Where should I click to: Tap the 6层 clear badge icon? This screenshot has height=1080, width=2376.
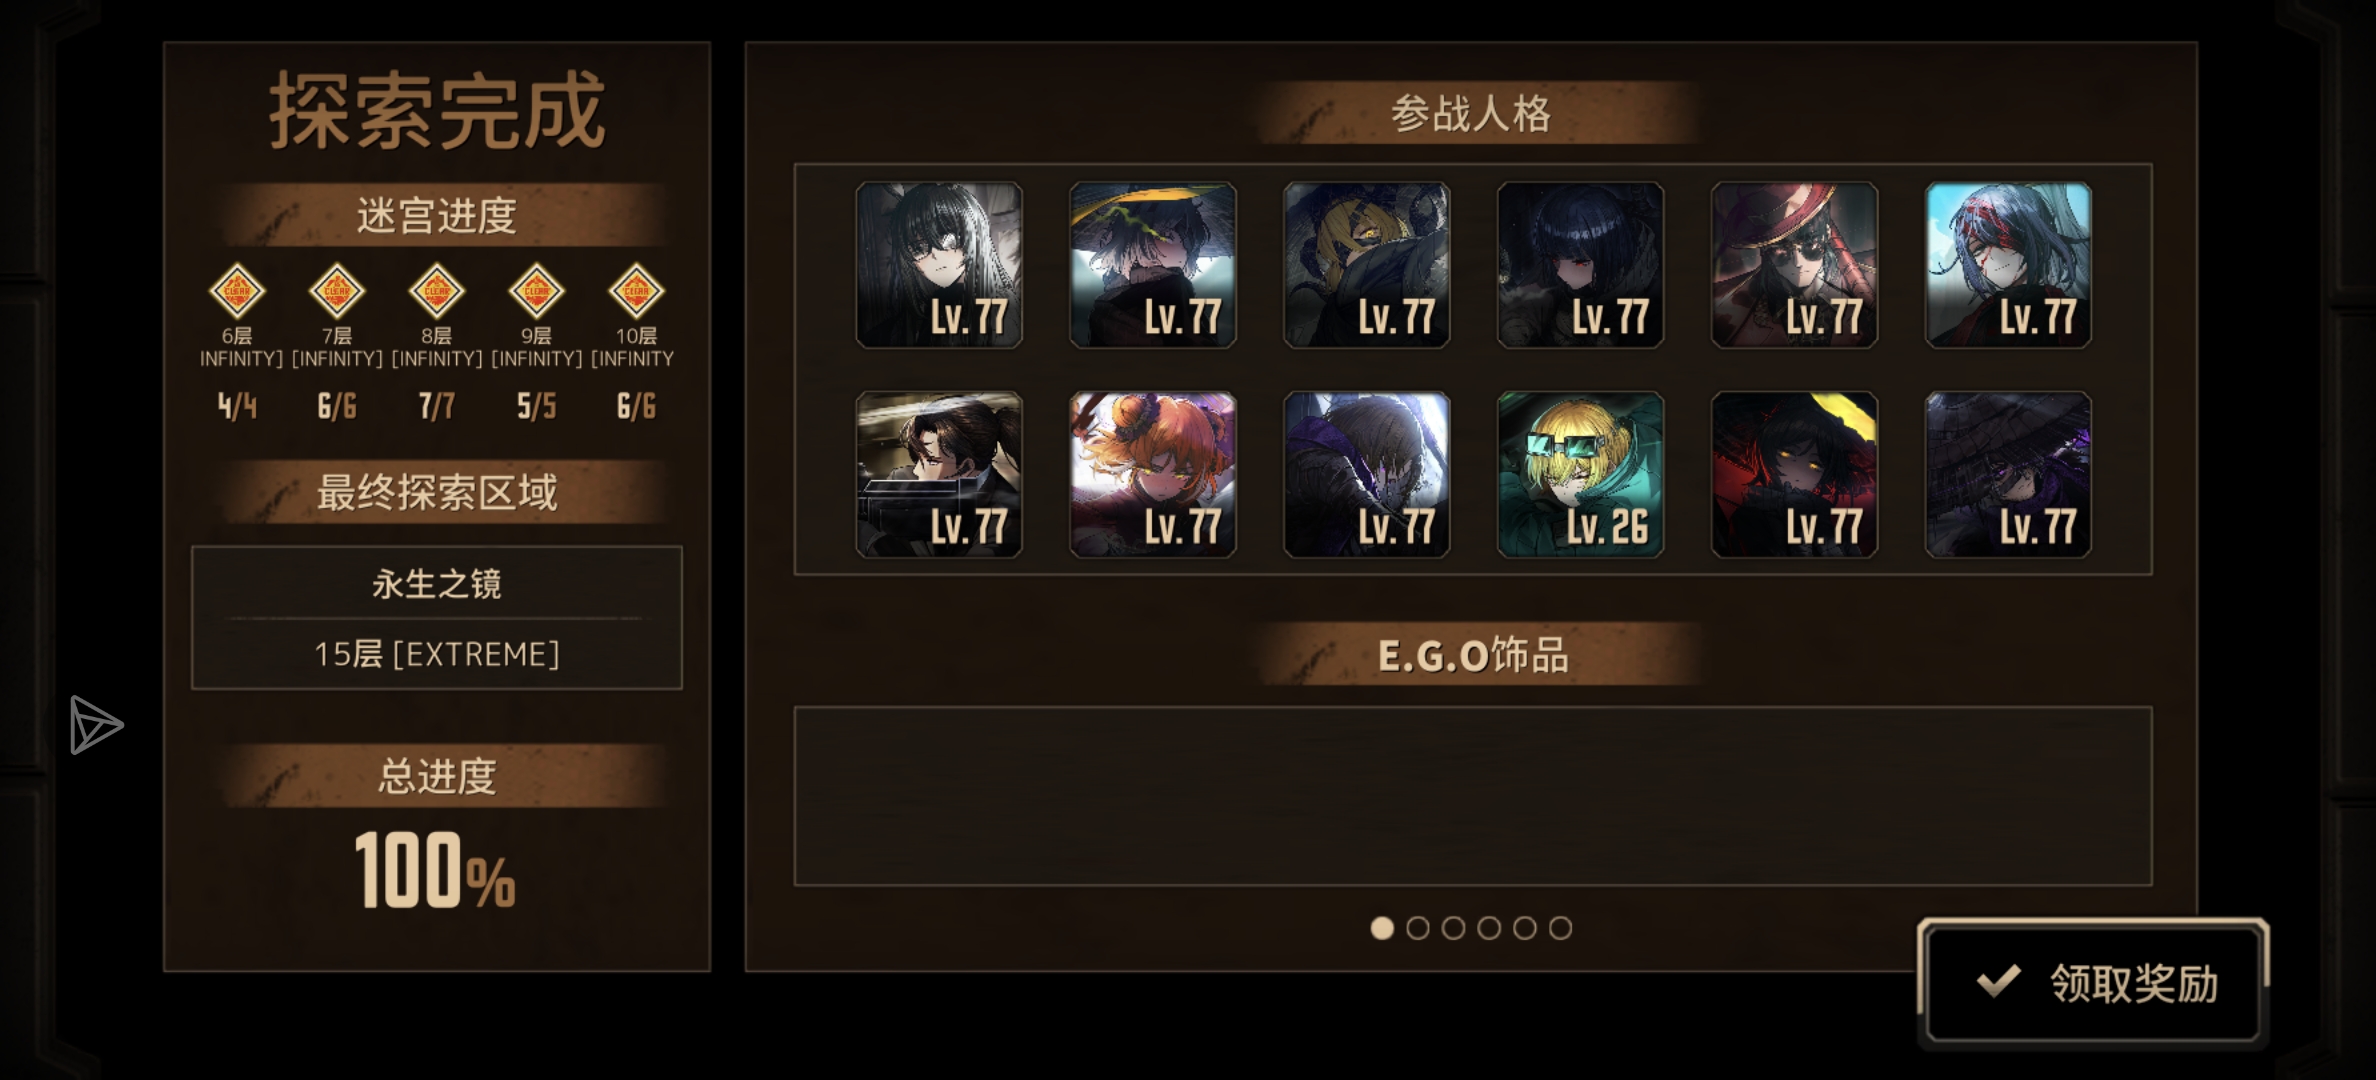tap(237, 291)
